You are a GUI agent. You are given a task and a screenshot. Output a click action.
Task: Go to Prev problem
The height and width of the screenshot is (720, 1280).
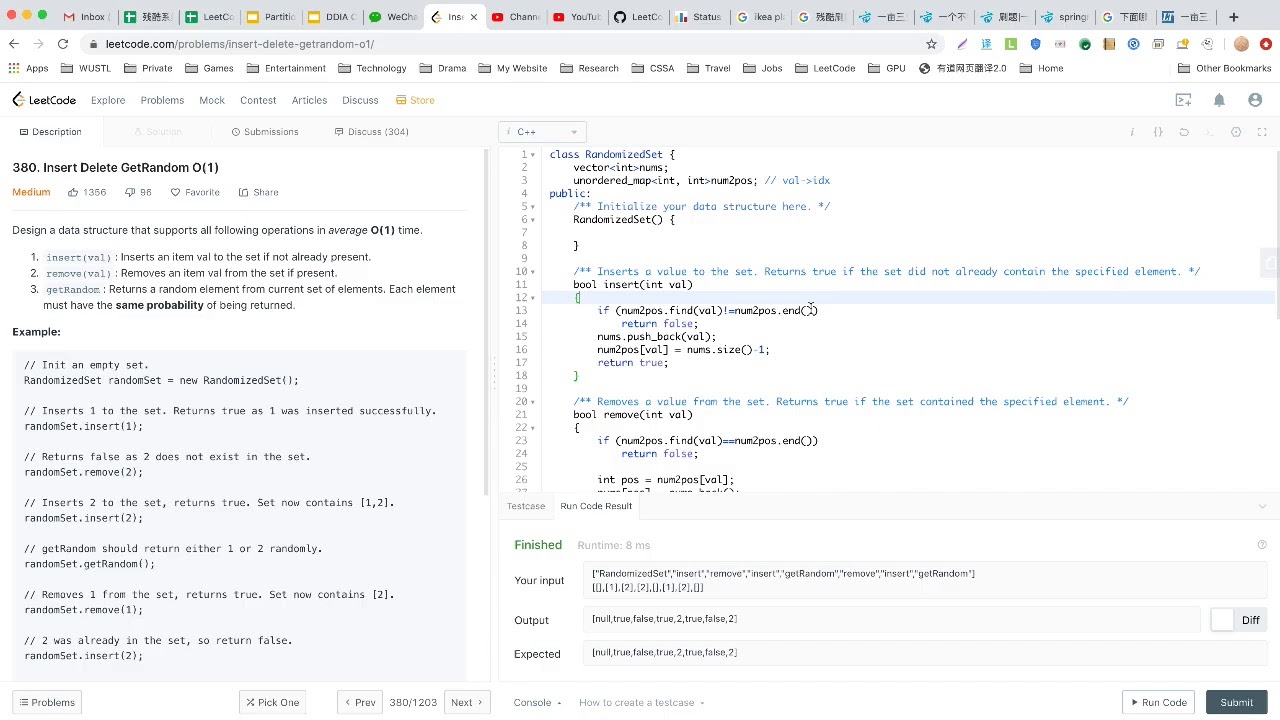click(359, 702)
